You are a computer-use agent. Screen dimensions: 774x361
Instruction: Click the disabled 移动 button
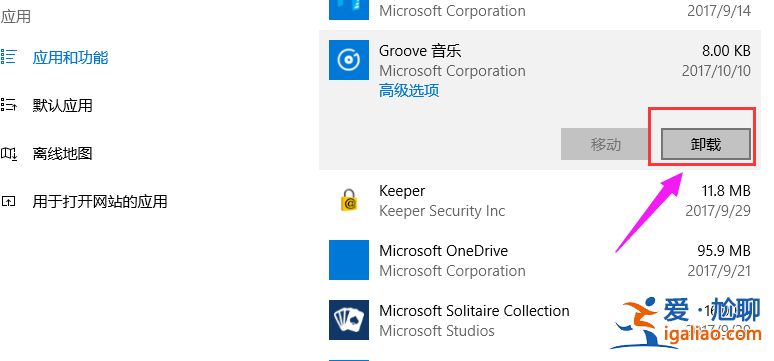(605, 145)
